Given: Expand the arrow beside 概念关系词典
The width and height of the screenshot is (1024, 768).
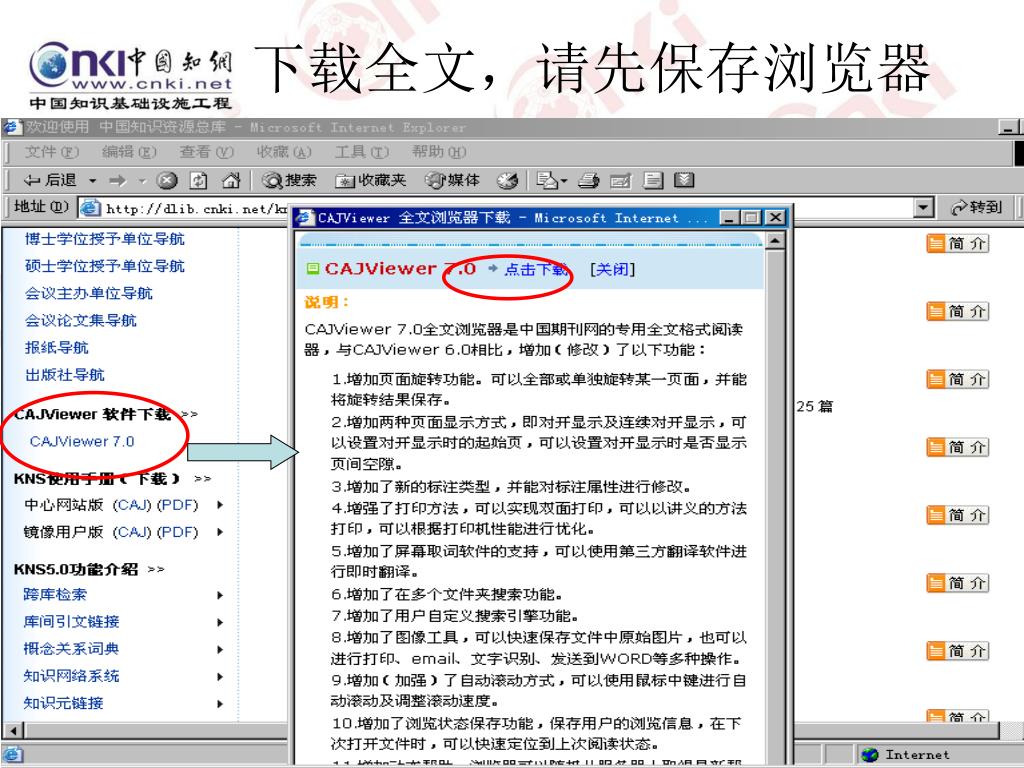Looking at the screenshot, I should pyautogui.click(x=219, y=650).
